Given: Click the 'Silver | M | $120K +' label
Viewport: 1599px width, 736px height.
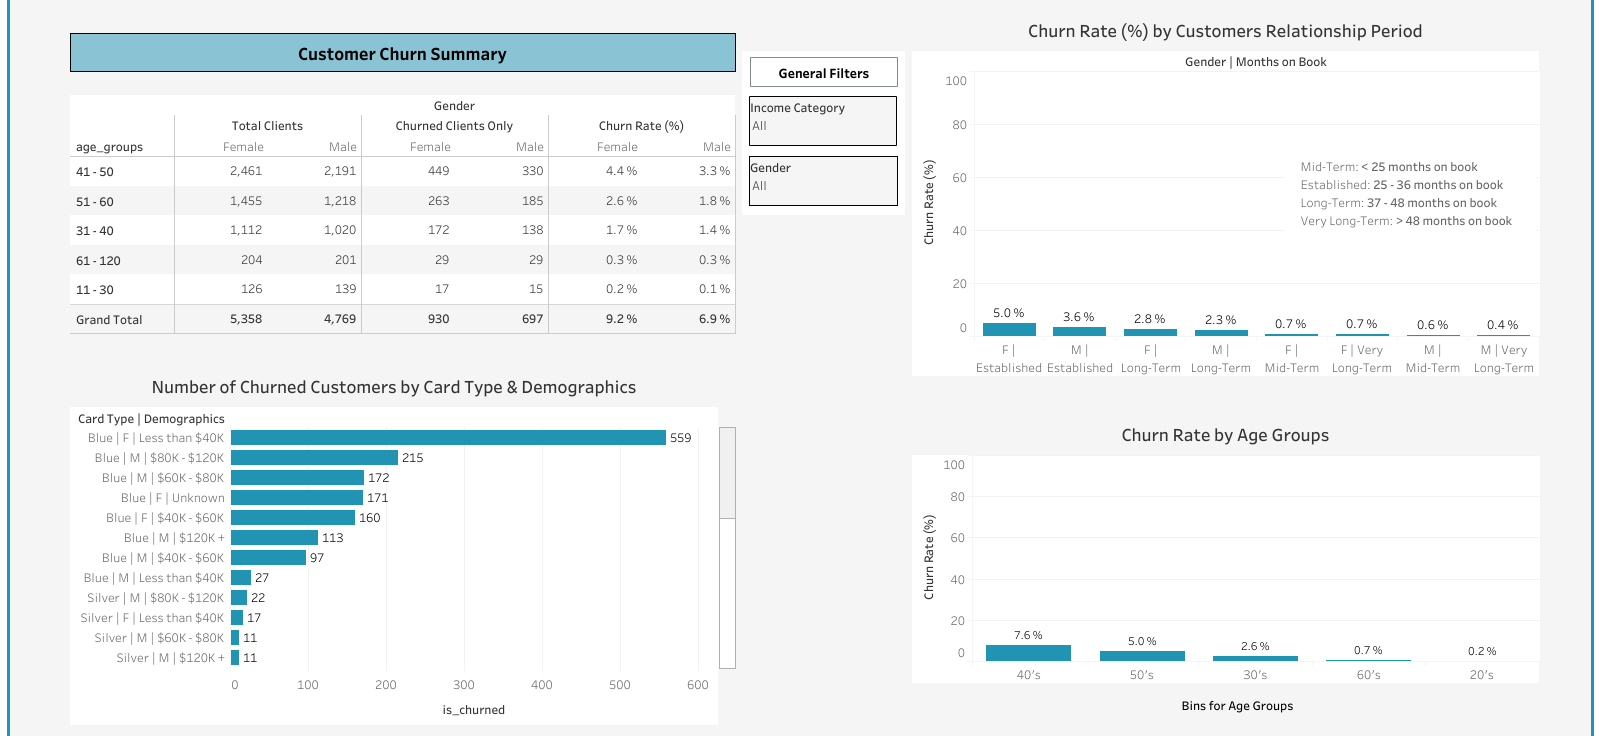Looking at the screenshot, I should (171, 658).
